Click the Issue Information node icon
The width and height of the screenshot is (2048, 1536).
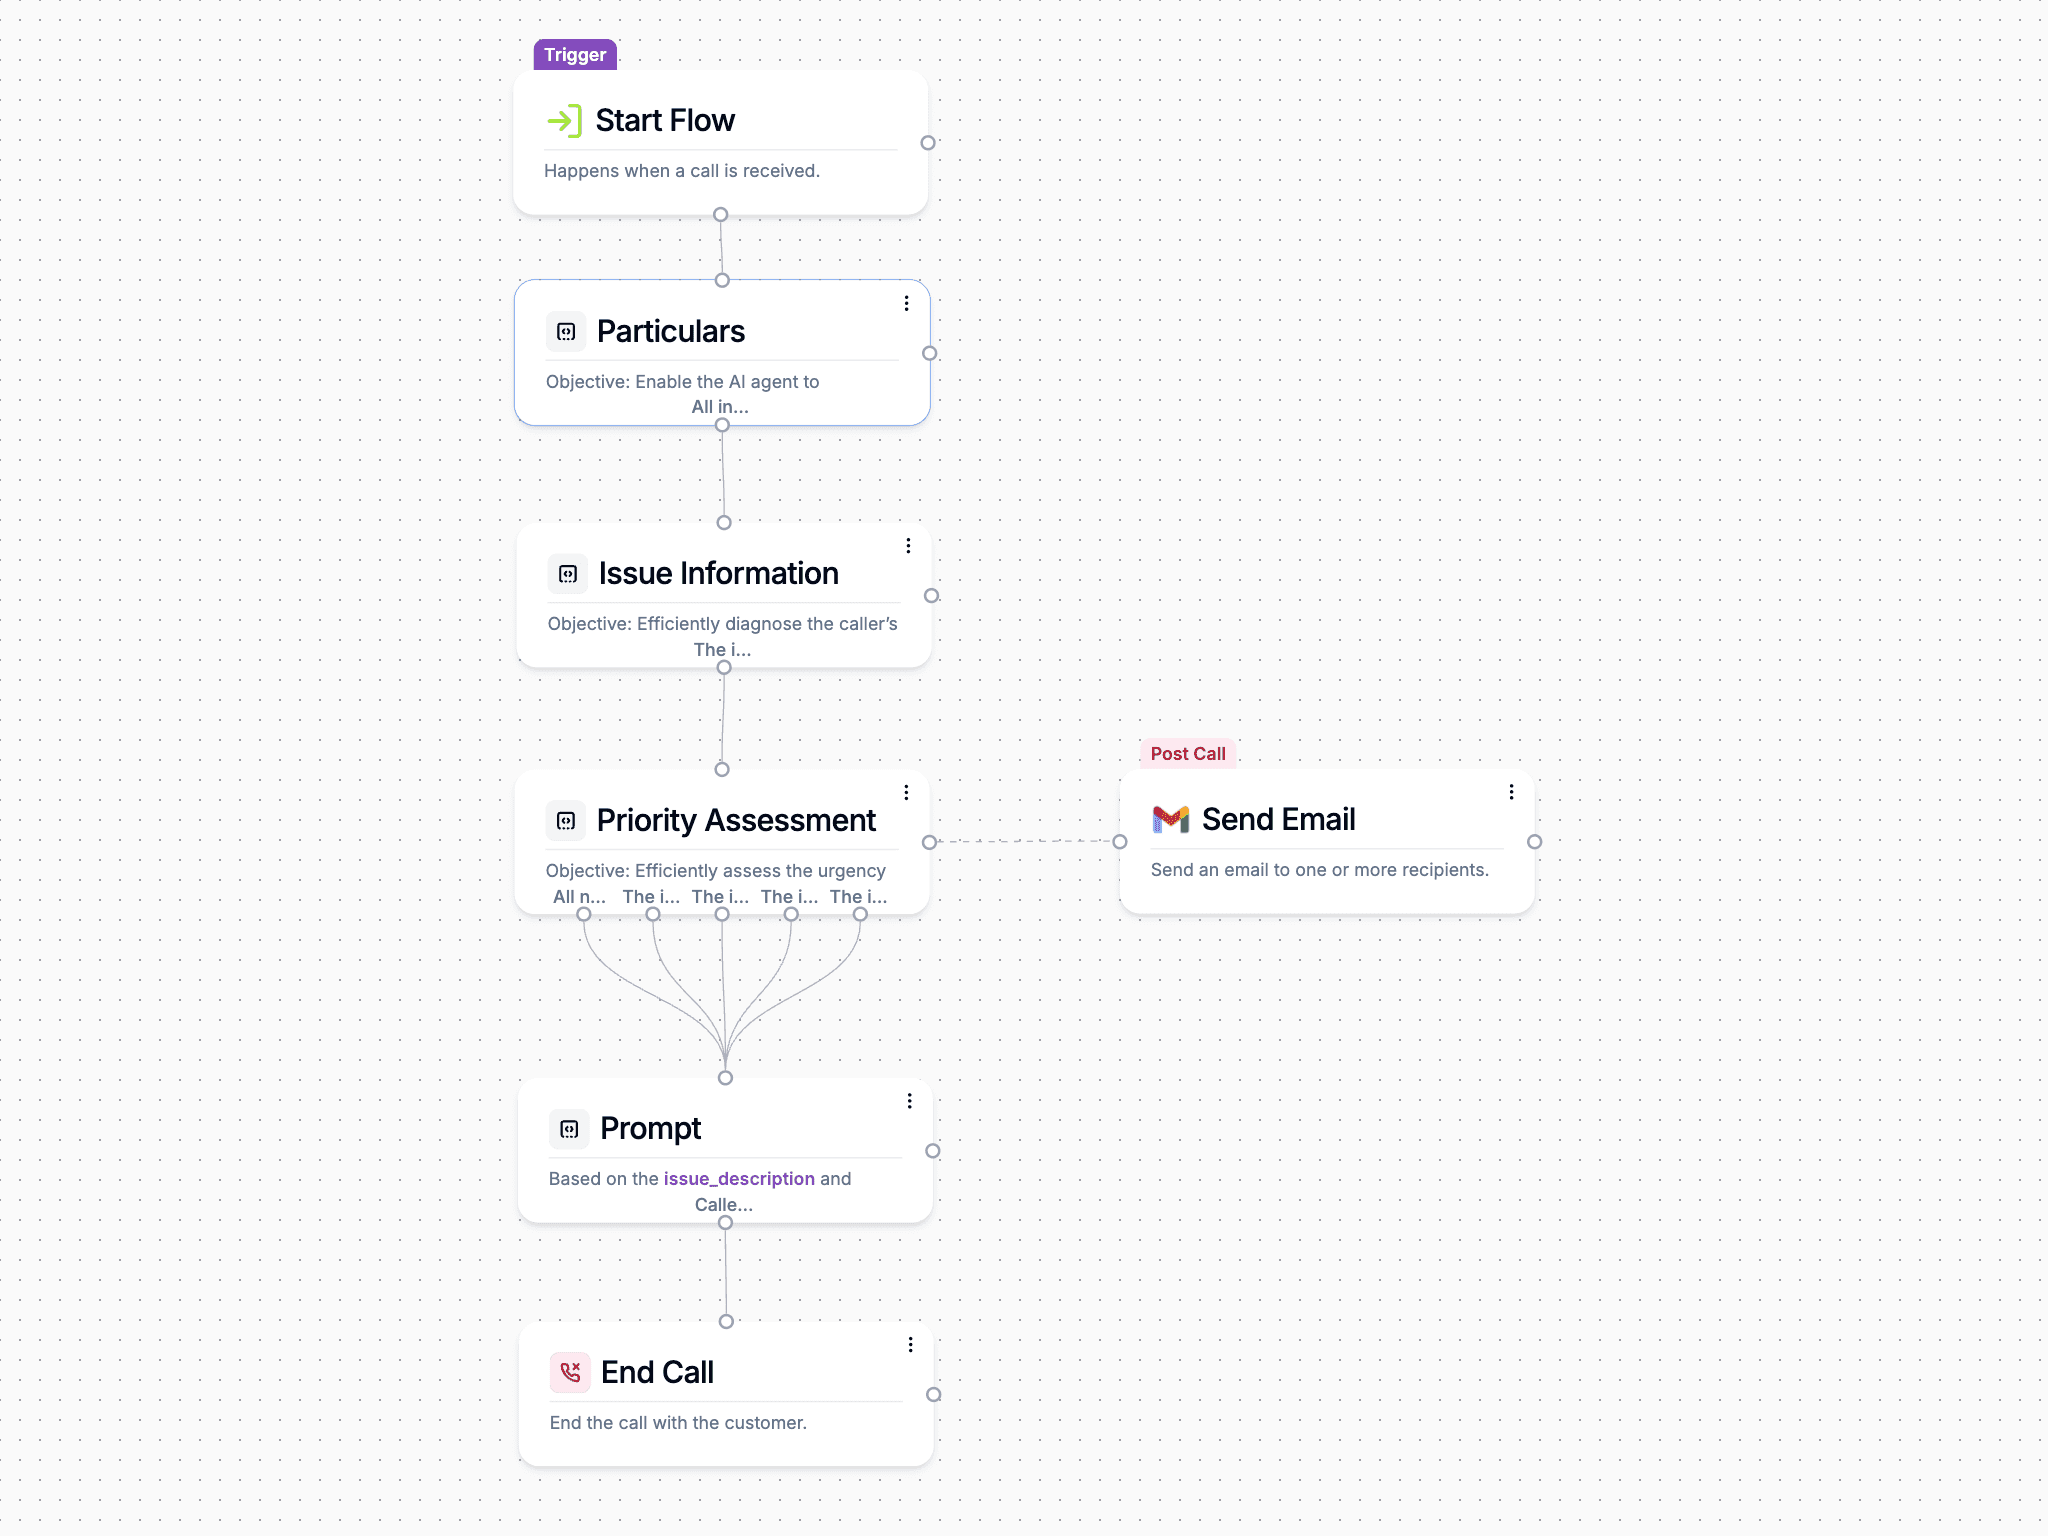[x=568, y=573]
